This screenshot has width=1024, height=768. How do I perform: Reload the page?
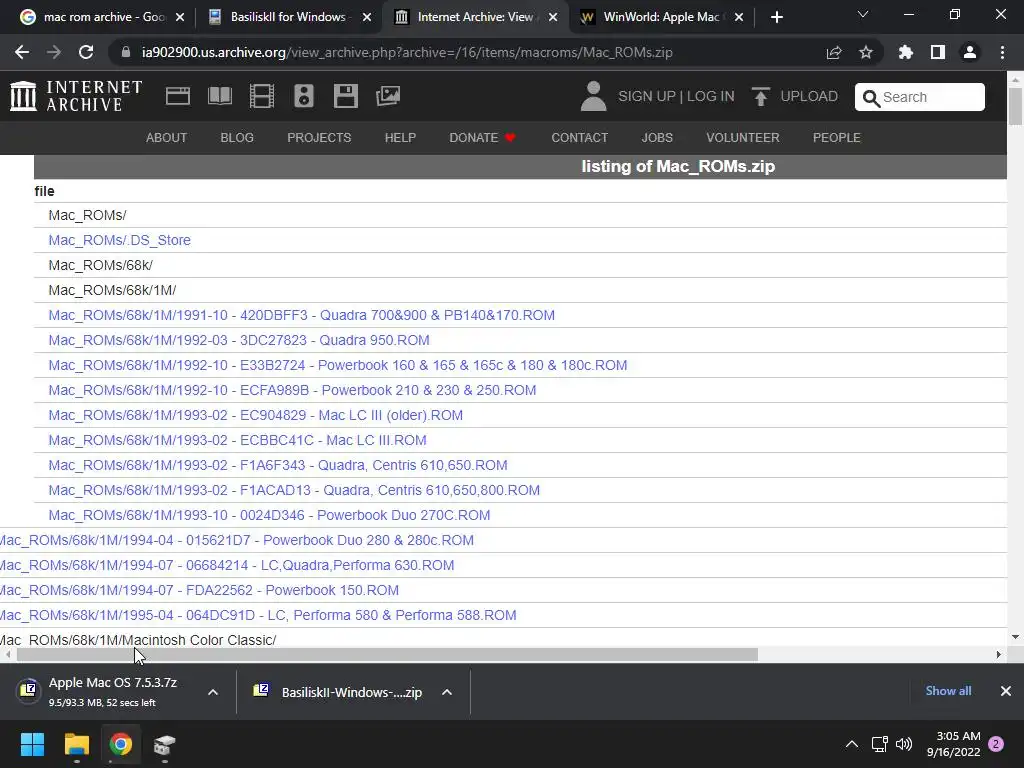coord(86,52)
